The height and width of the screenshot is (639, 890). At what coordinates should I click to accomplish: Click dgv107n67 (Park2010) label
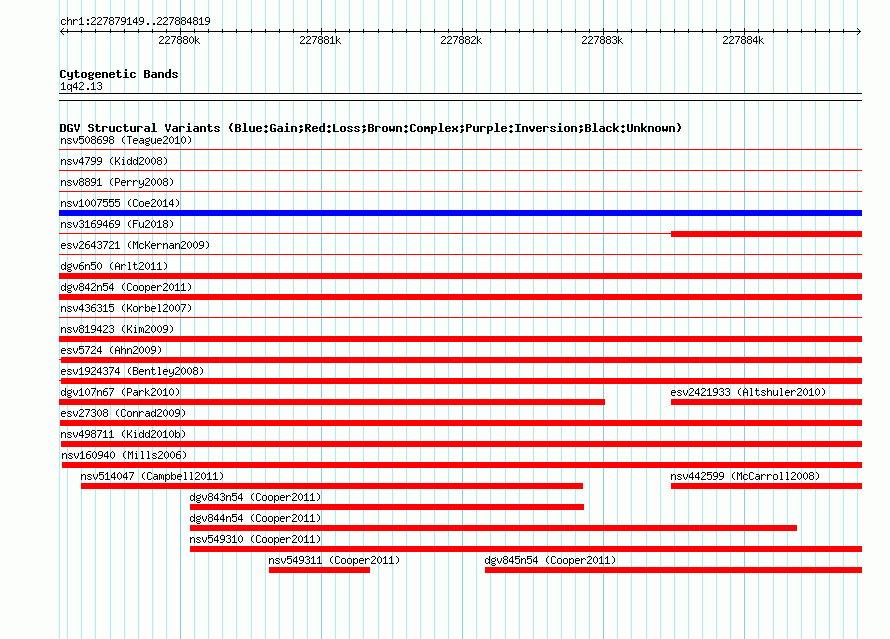click(x=120, y=392)
